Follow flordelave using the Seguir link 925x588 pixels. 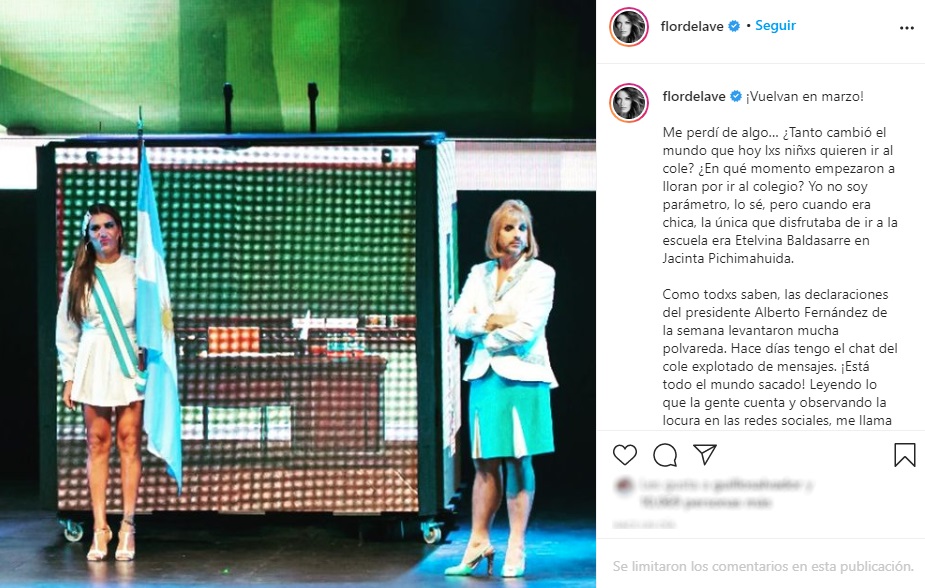point(775,25)
